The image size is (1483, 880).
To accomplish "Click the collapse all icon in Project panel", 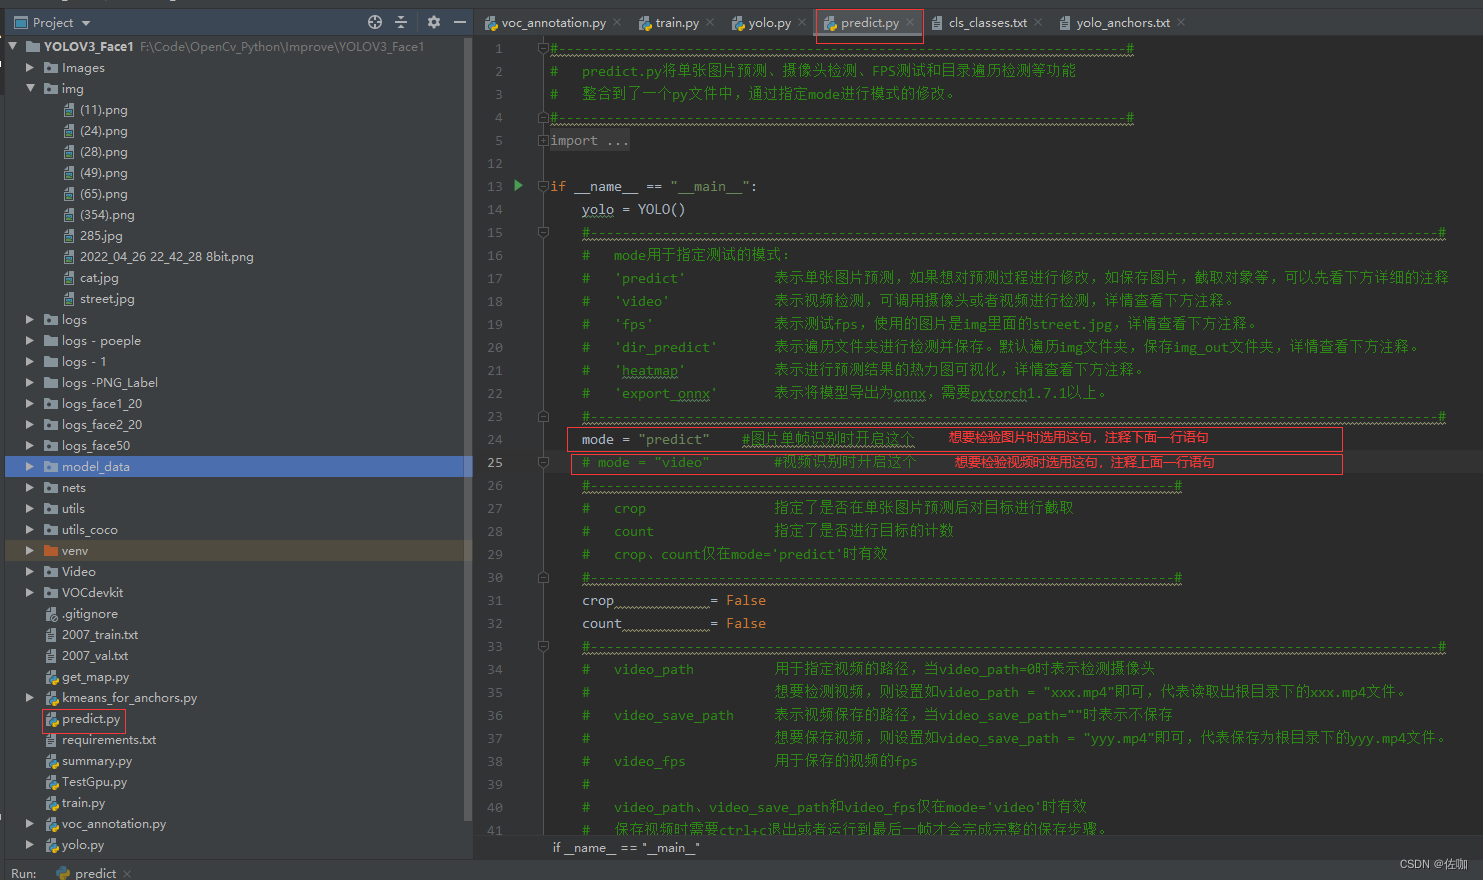I will pyautogui.click(x=401, y=22).
